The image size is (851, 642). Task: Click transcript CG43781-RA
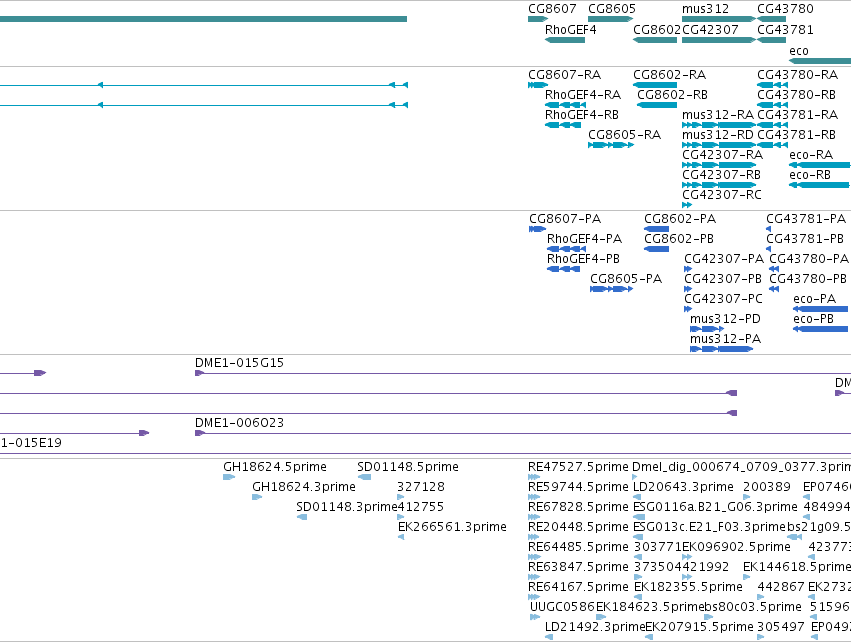tap(798, 115)
